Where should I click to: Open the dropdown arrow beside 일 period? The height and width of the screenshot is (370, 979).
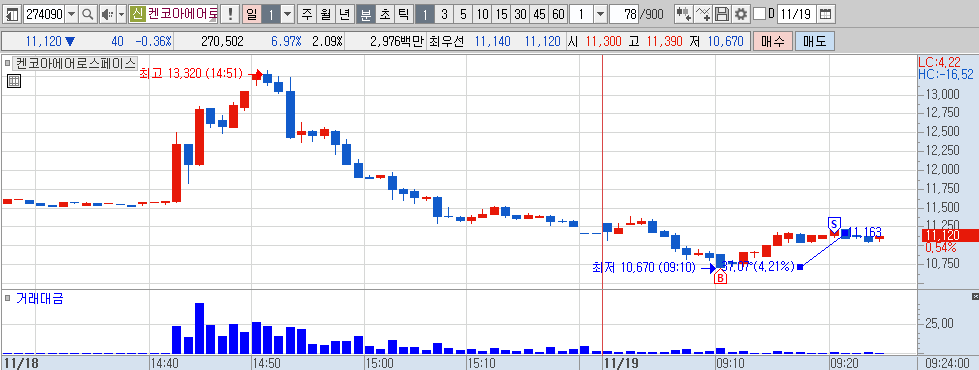[x=287, y=14]
